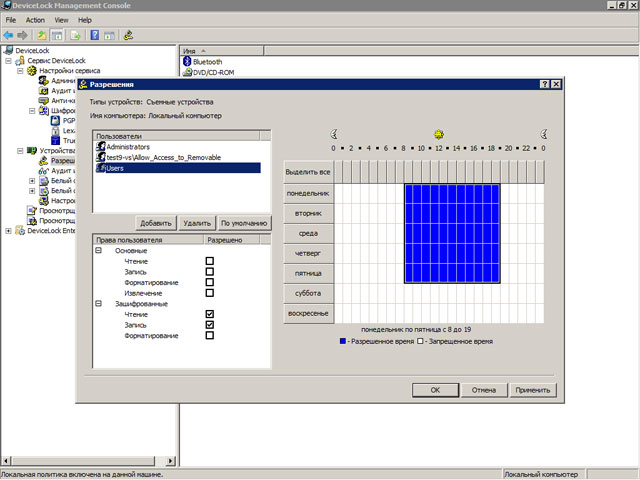Check basic Извлечение (eject) permission checkbox
The width and height of the screenshot is (640, 480).
(209, 293)
